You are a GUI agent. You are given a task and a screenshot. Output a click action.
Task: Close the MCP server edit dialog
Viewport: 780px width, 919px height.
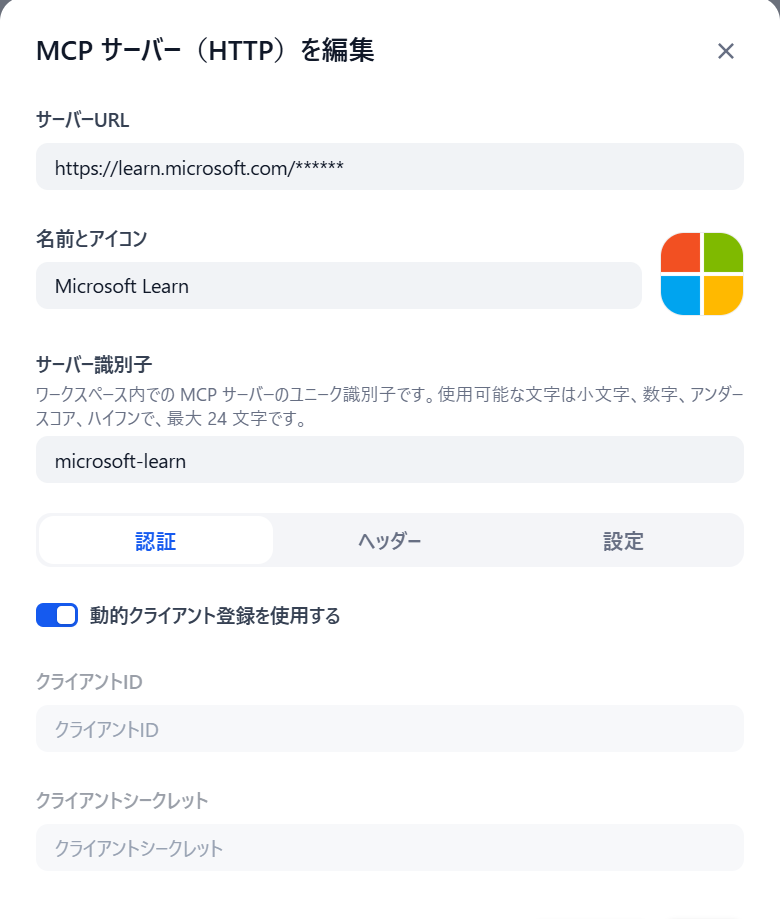[726, 52]
